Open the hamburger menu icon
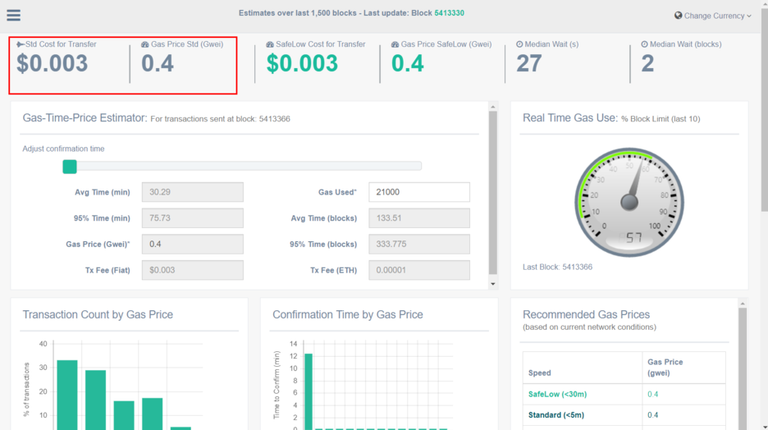768x430 pixels. click(13, 15)
